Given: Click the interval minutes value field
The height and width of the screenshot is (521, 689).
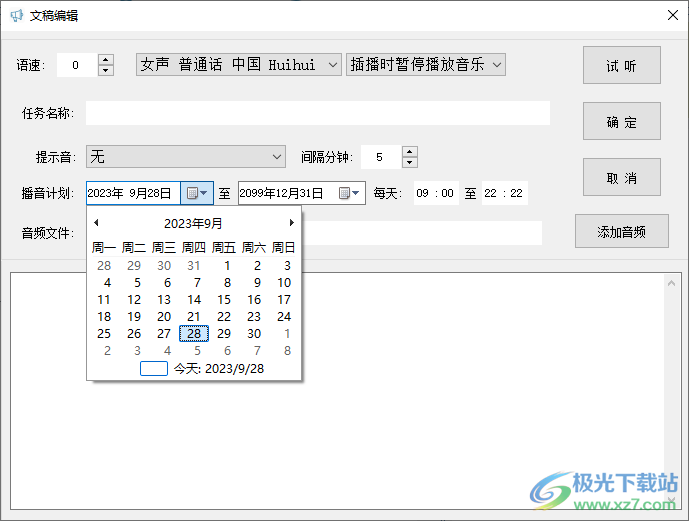Looking at the screenshot, I should (x=381, y=157).
